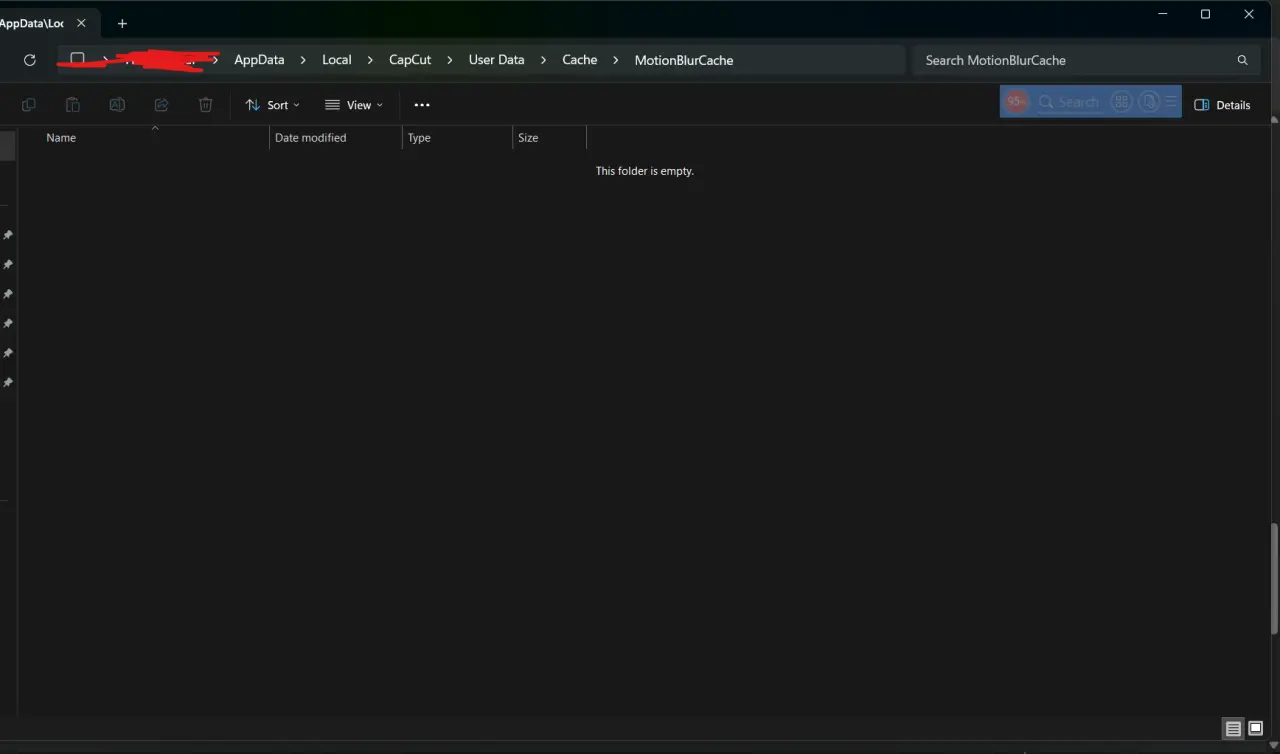Expand the chevron between Local and CapCut
Viewport: 1280px width, 754px height.
click(x=370, y=60)
